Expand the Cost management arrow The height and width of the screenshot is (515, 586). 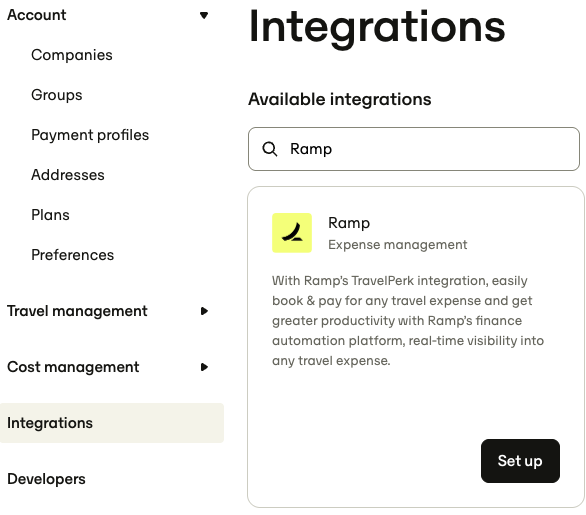click(204, 367)
